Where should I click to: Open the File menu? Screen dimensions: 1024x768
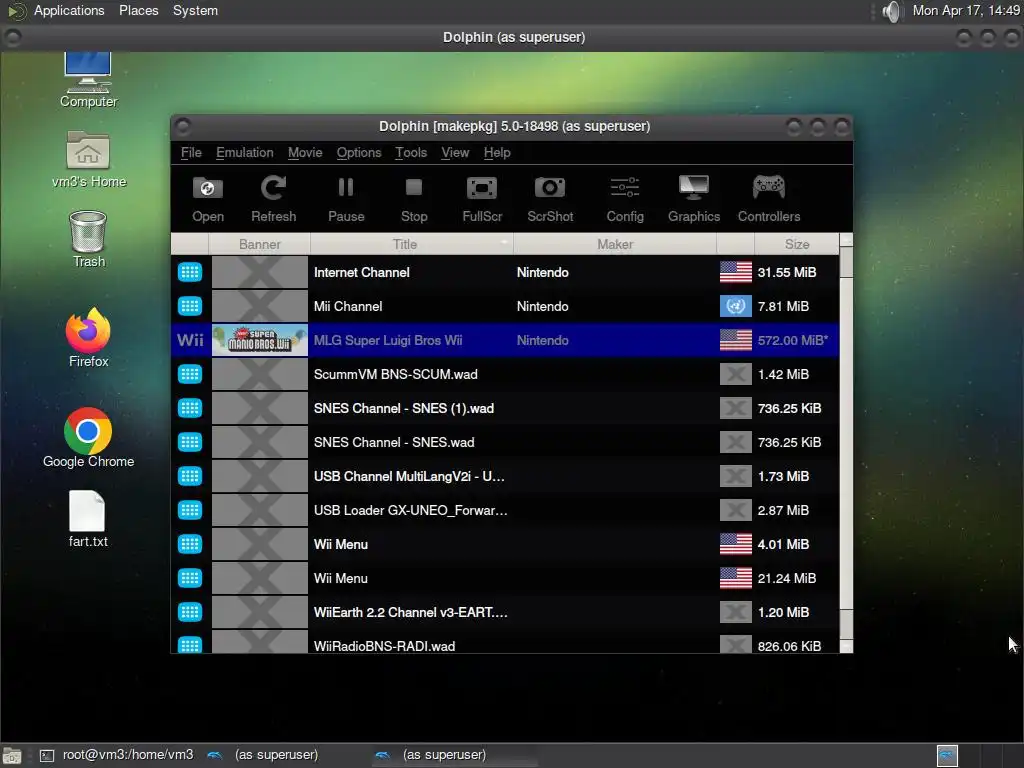tap(191, 152)
